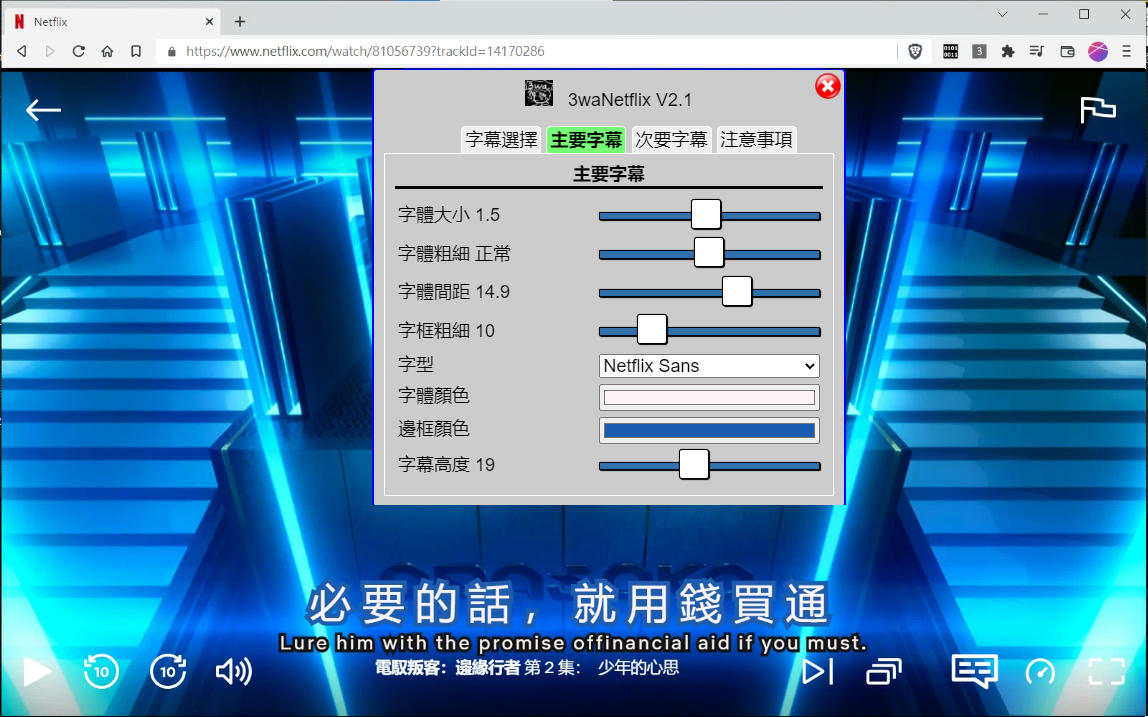Image resolution: width=1148 pixels, height=717 pixels.
Task: Open audio and subtitles menu
Action: [x=974, y=671]
